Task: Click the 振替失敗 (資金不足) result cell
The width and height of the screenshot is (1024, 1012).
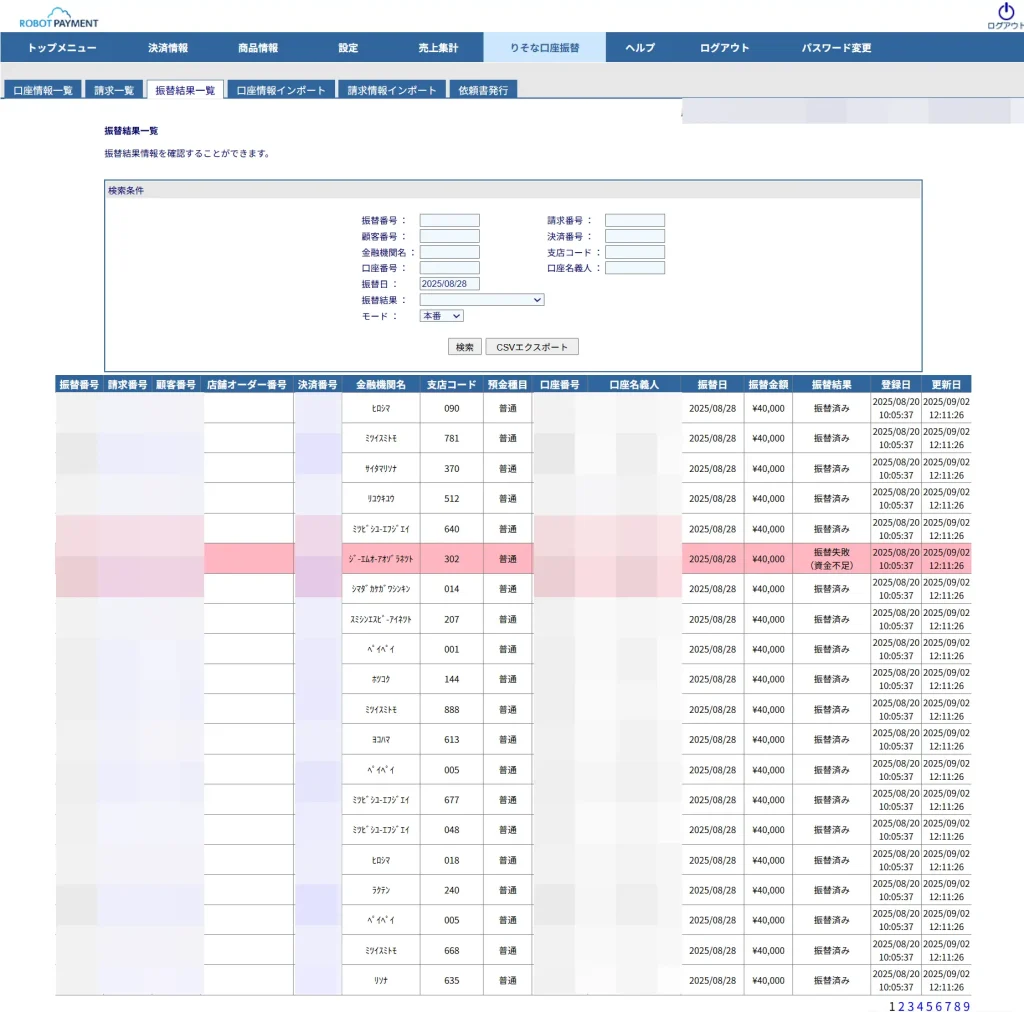Action: 830,559
